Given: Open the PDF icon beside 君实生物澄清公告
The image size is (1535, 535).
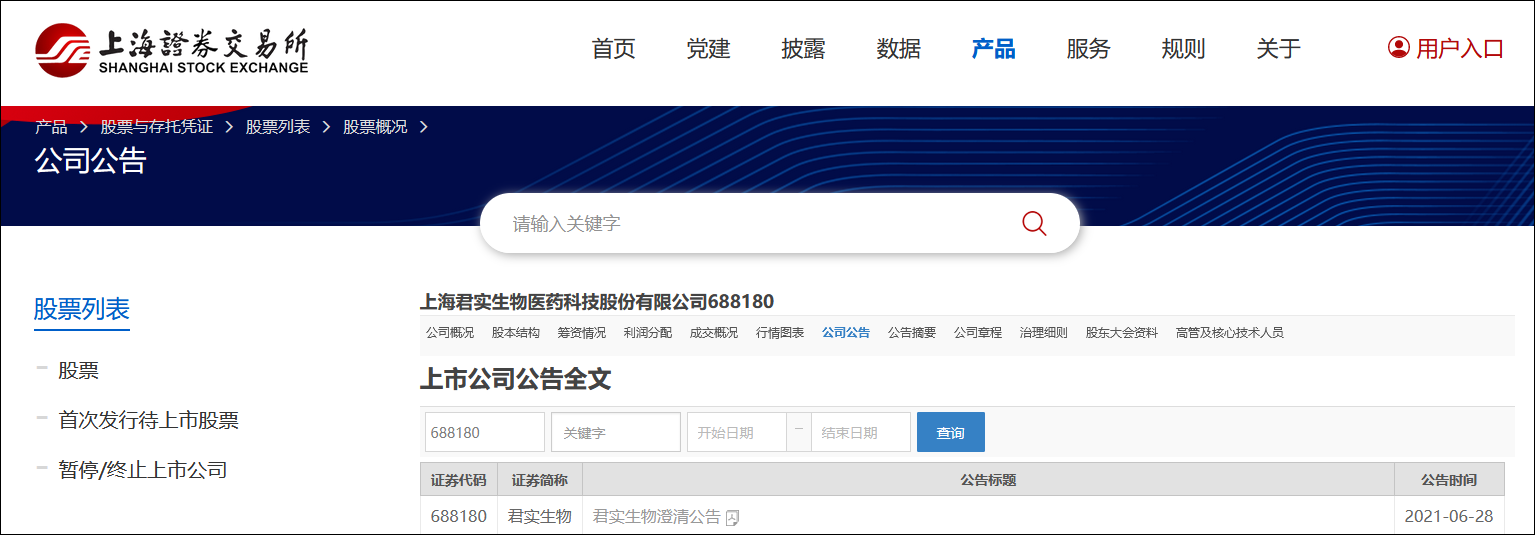Looking at the screenshot, I should pyautogui.click(x=732, y=518).
